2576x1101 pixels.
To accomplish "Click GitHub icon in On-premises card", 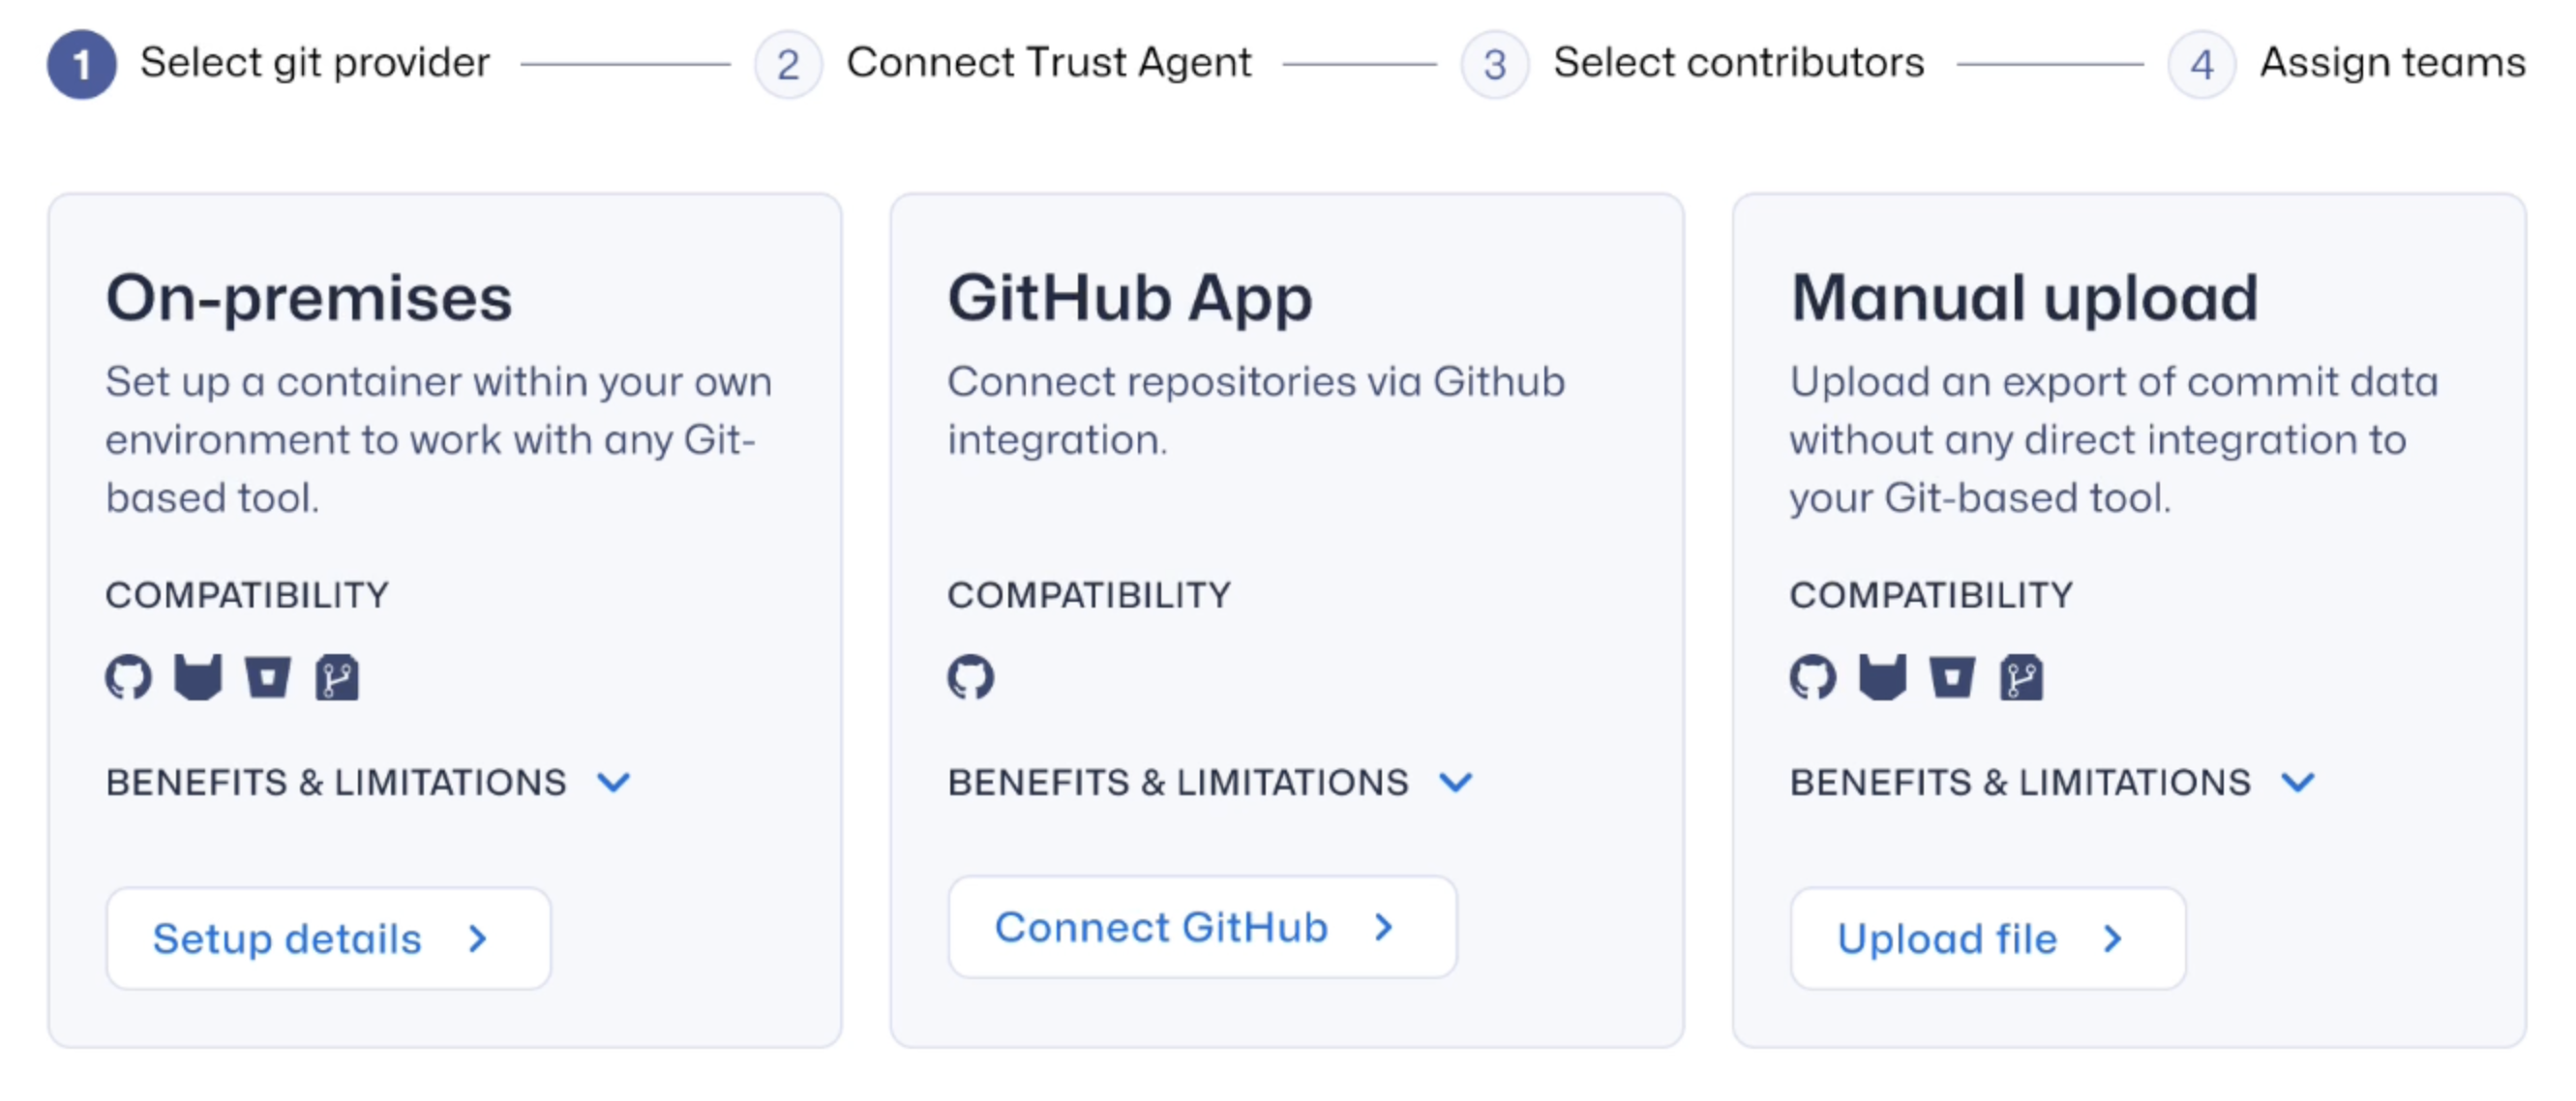I will pos(129,678).
